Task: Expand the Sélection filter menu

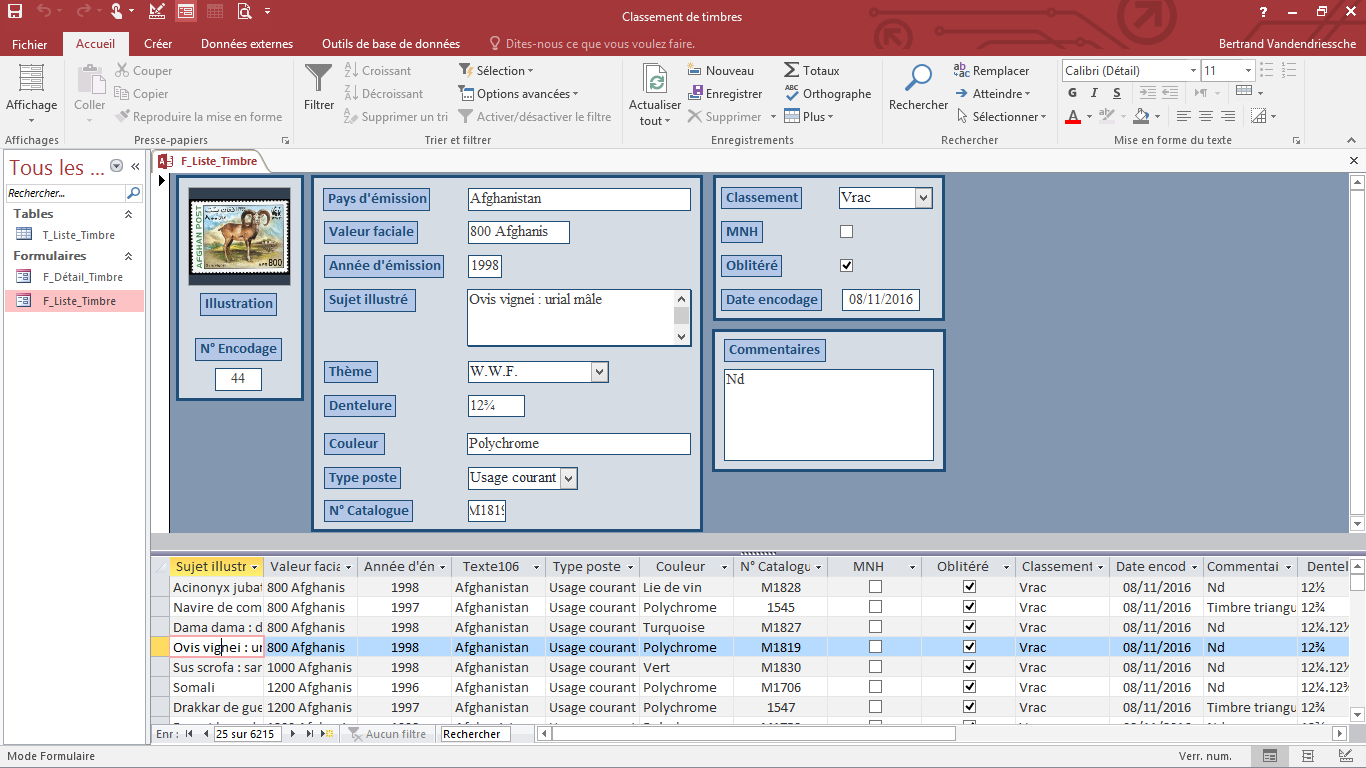Action: [x=496, y=71]
